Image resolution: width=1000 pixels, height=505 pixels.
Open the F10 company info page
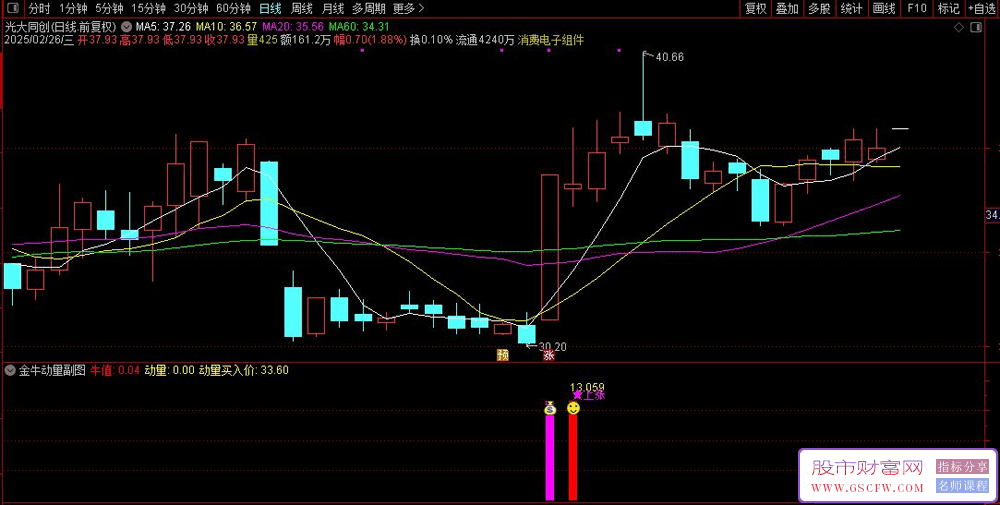click(x=916, y=8)
